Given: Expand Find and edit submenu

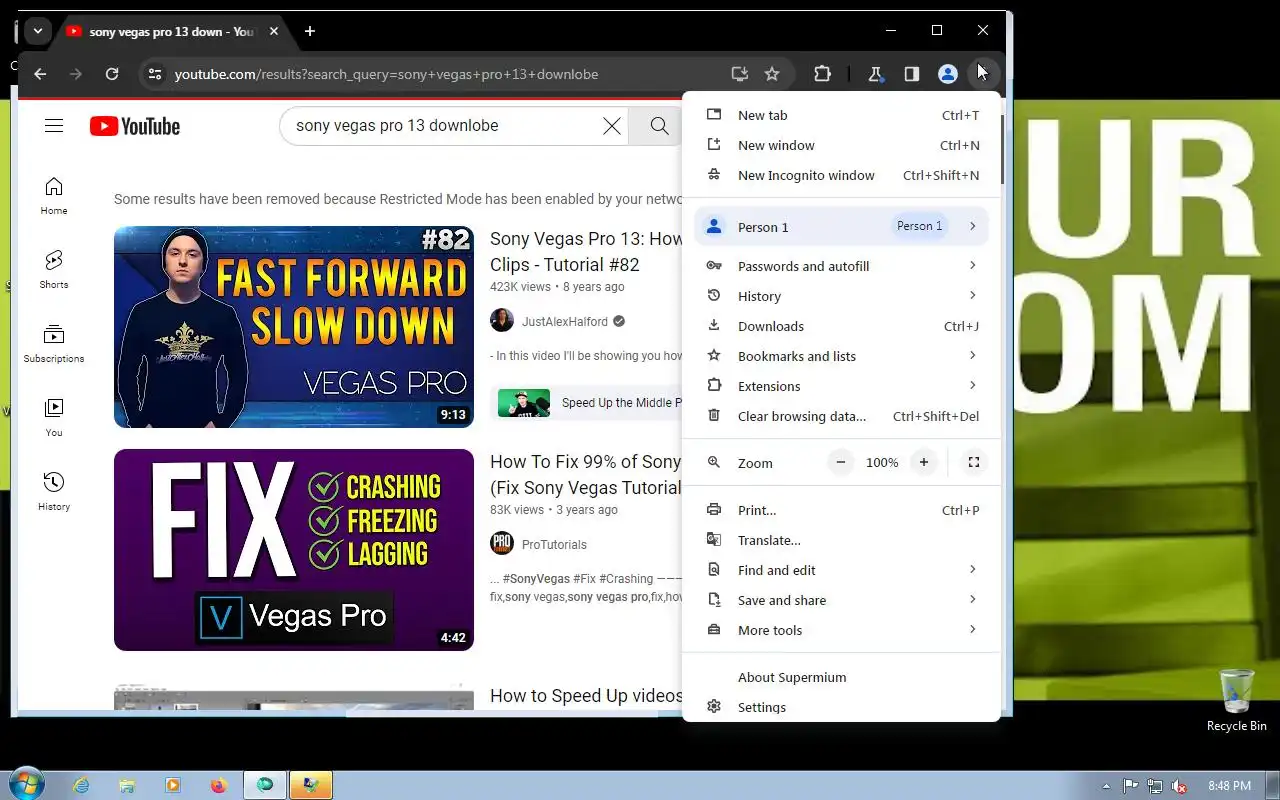Looking at the screenshot, I should pyautogui.click(x=841, y=570).
